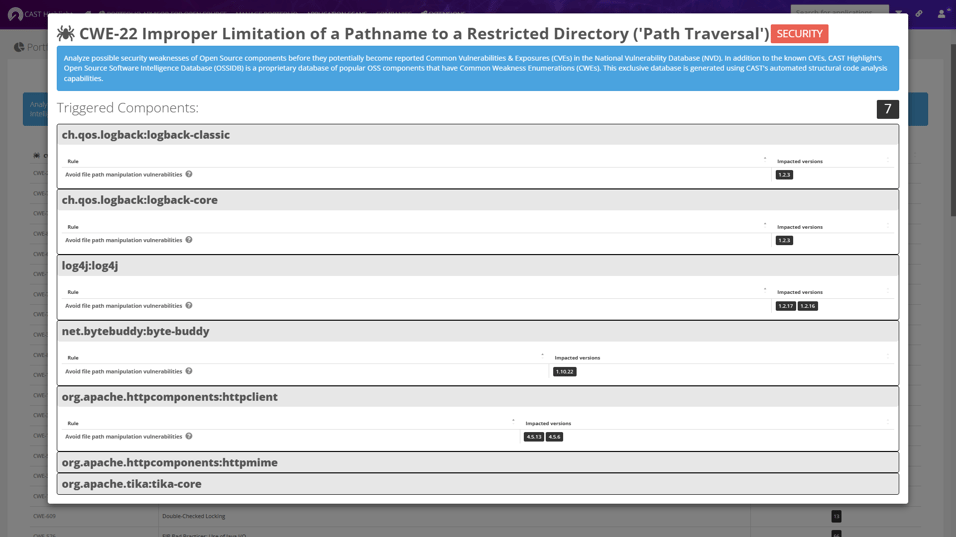
Task: Expand the org.apache.tika:tika-core component
Action: point(132,484)
